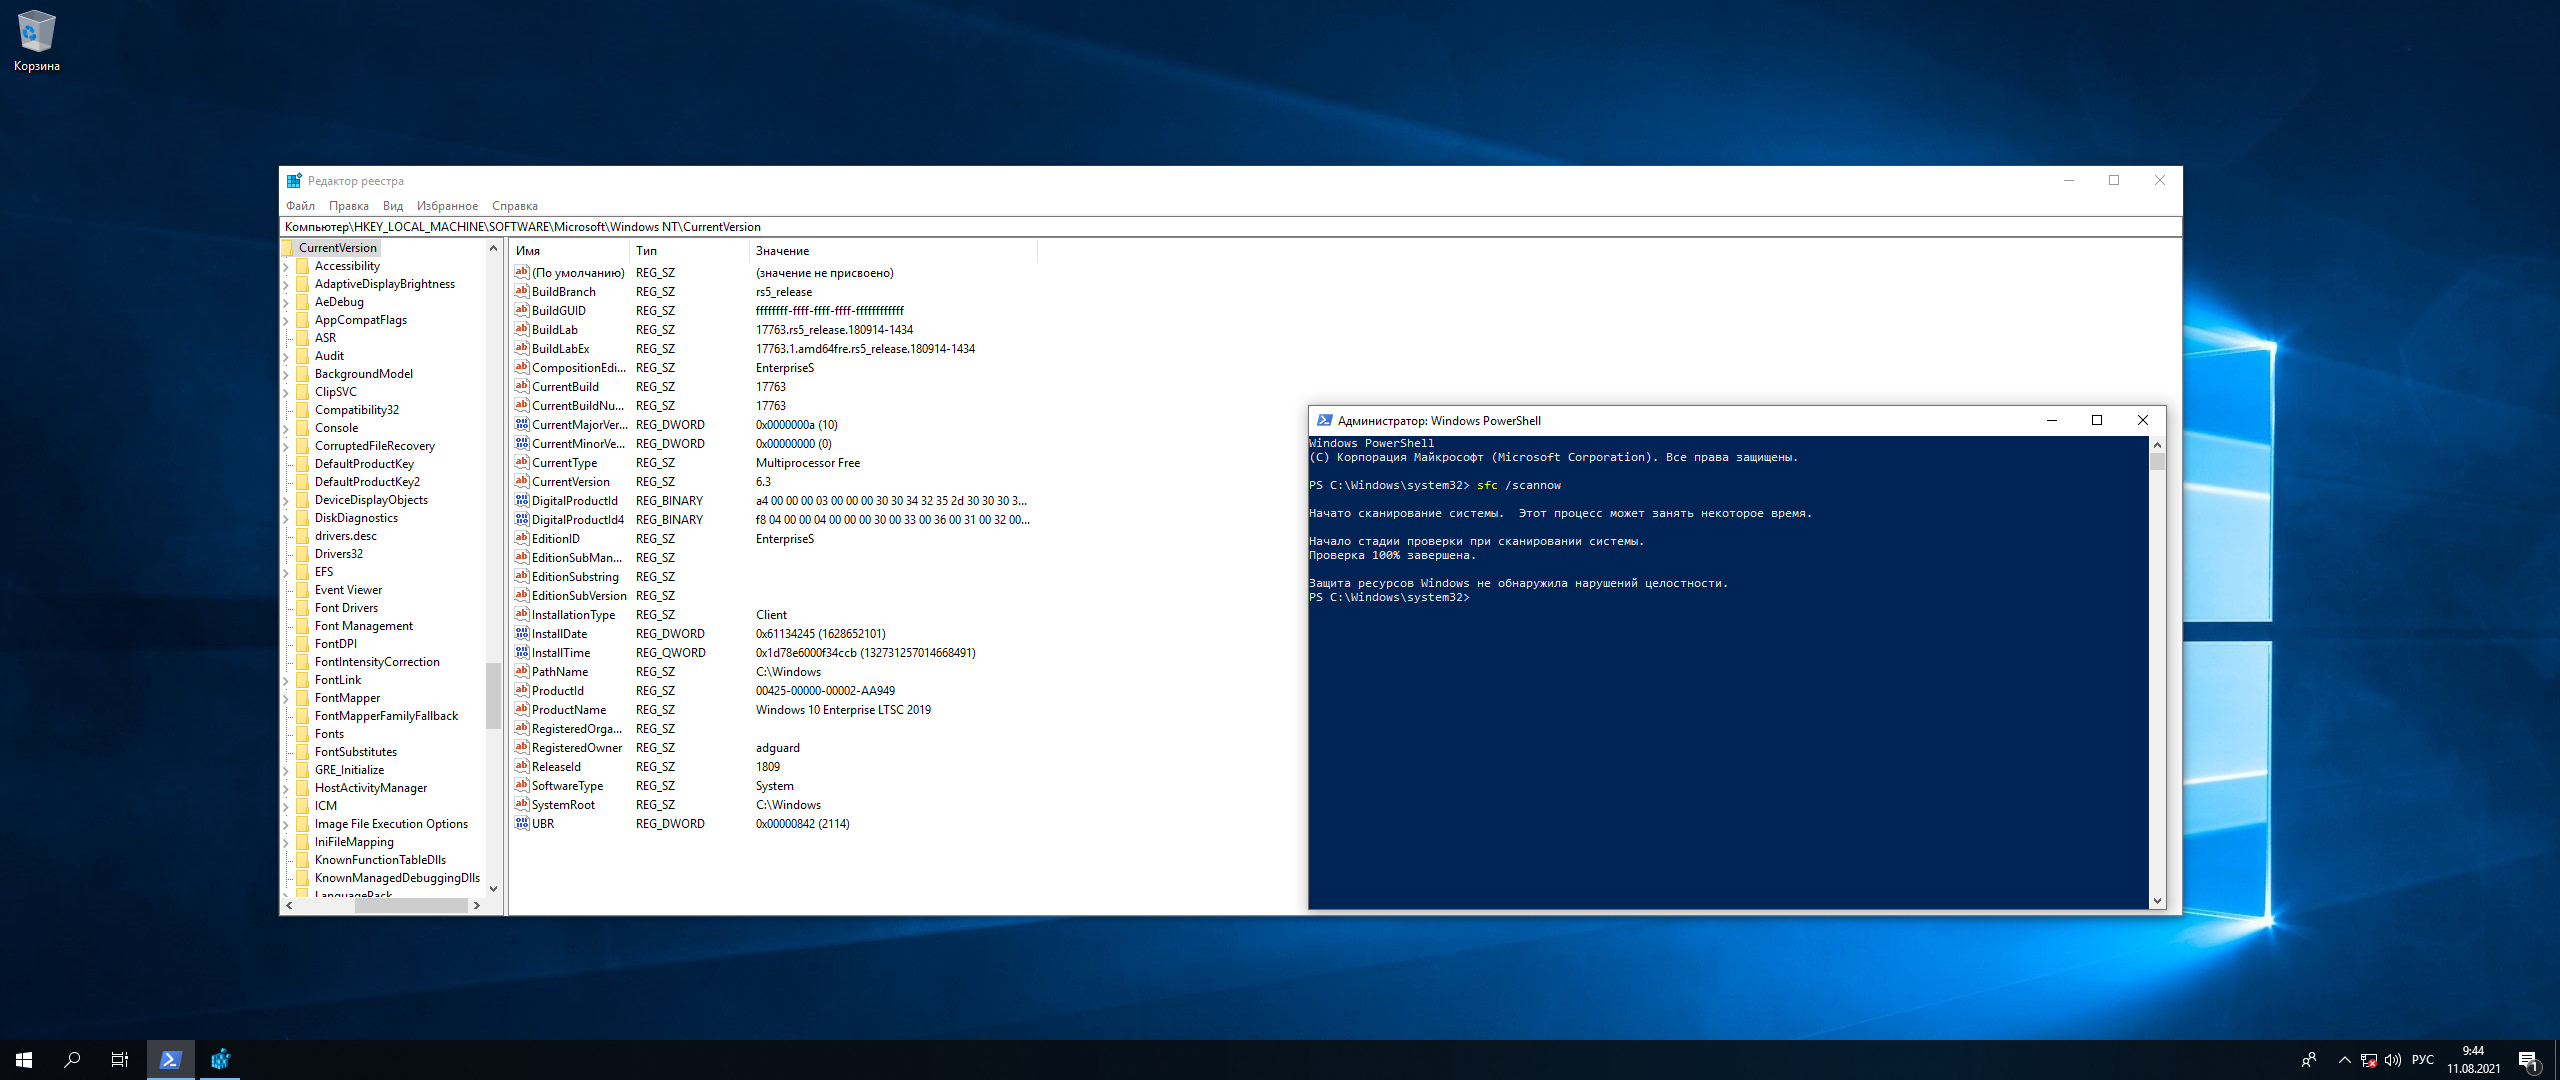Expand the Image File Execution Options key

coord(286,825)
